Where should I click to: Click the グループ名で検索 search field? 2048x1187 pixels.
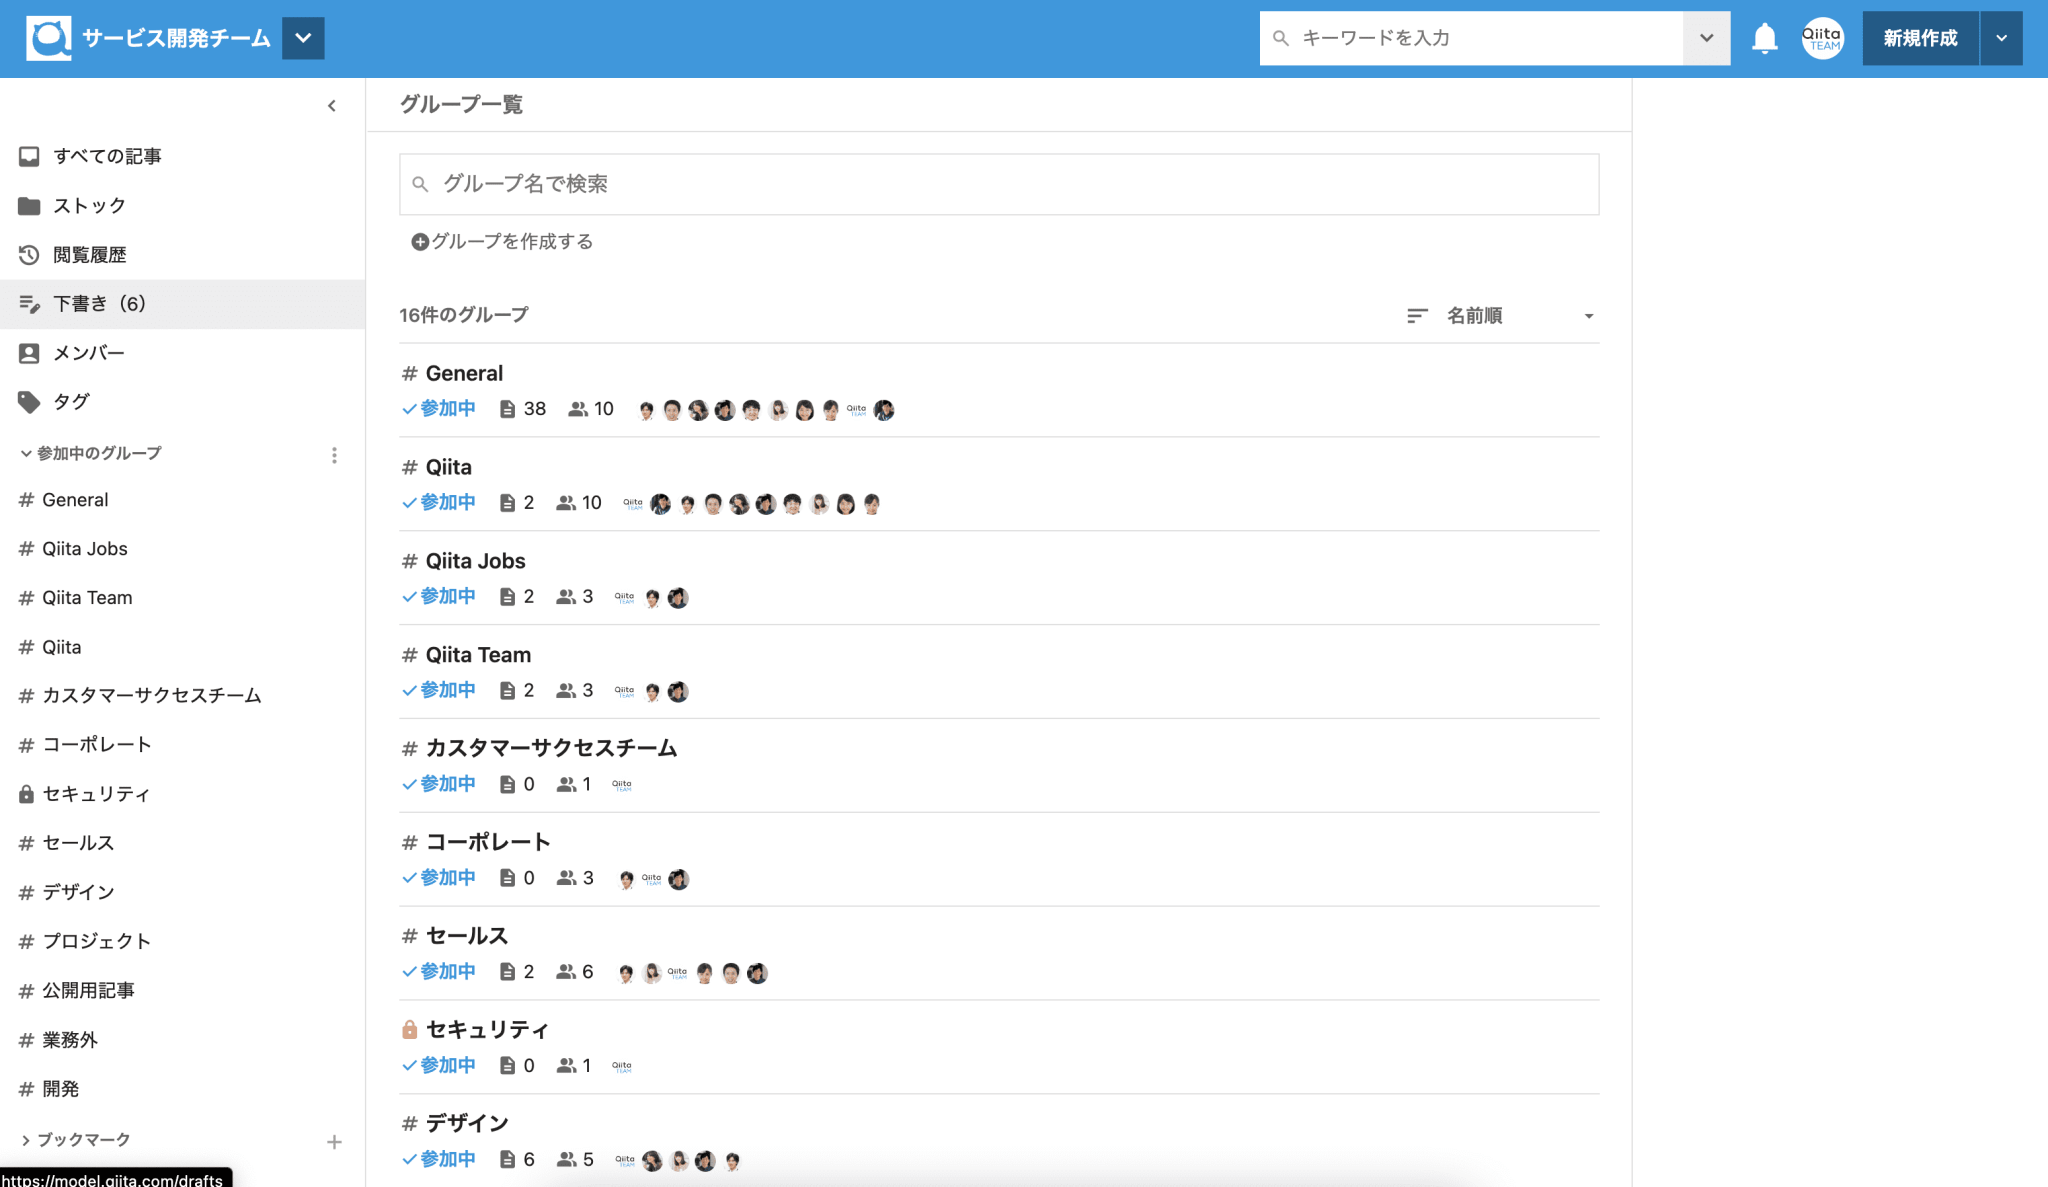click(998, 184)
